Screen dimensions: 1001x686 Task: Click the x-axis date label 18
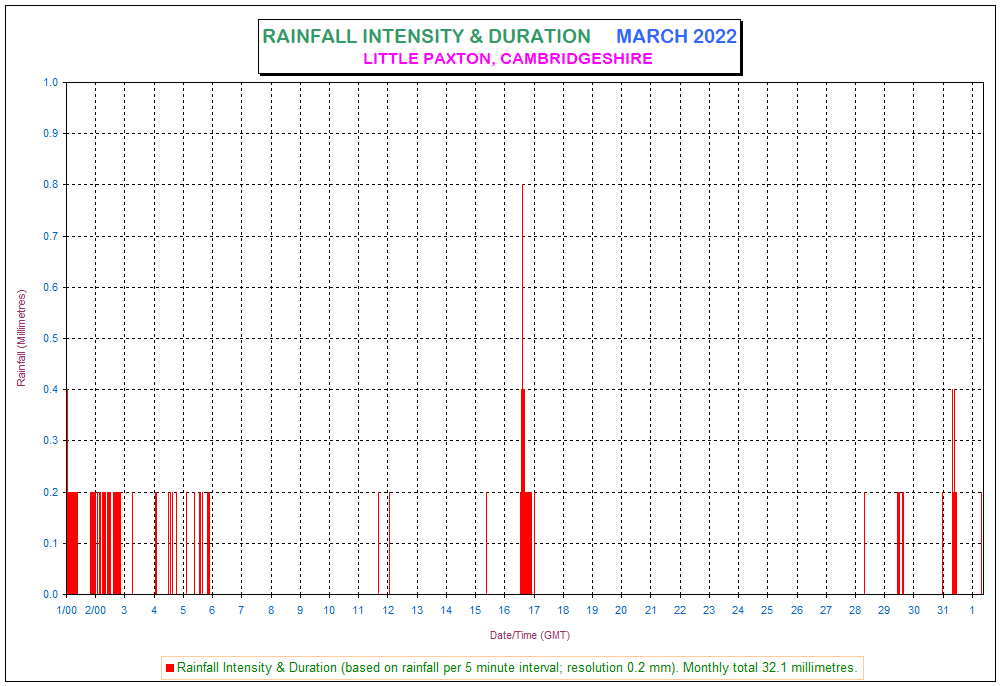(x=563, y=610)
